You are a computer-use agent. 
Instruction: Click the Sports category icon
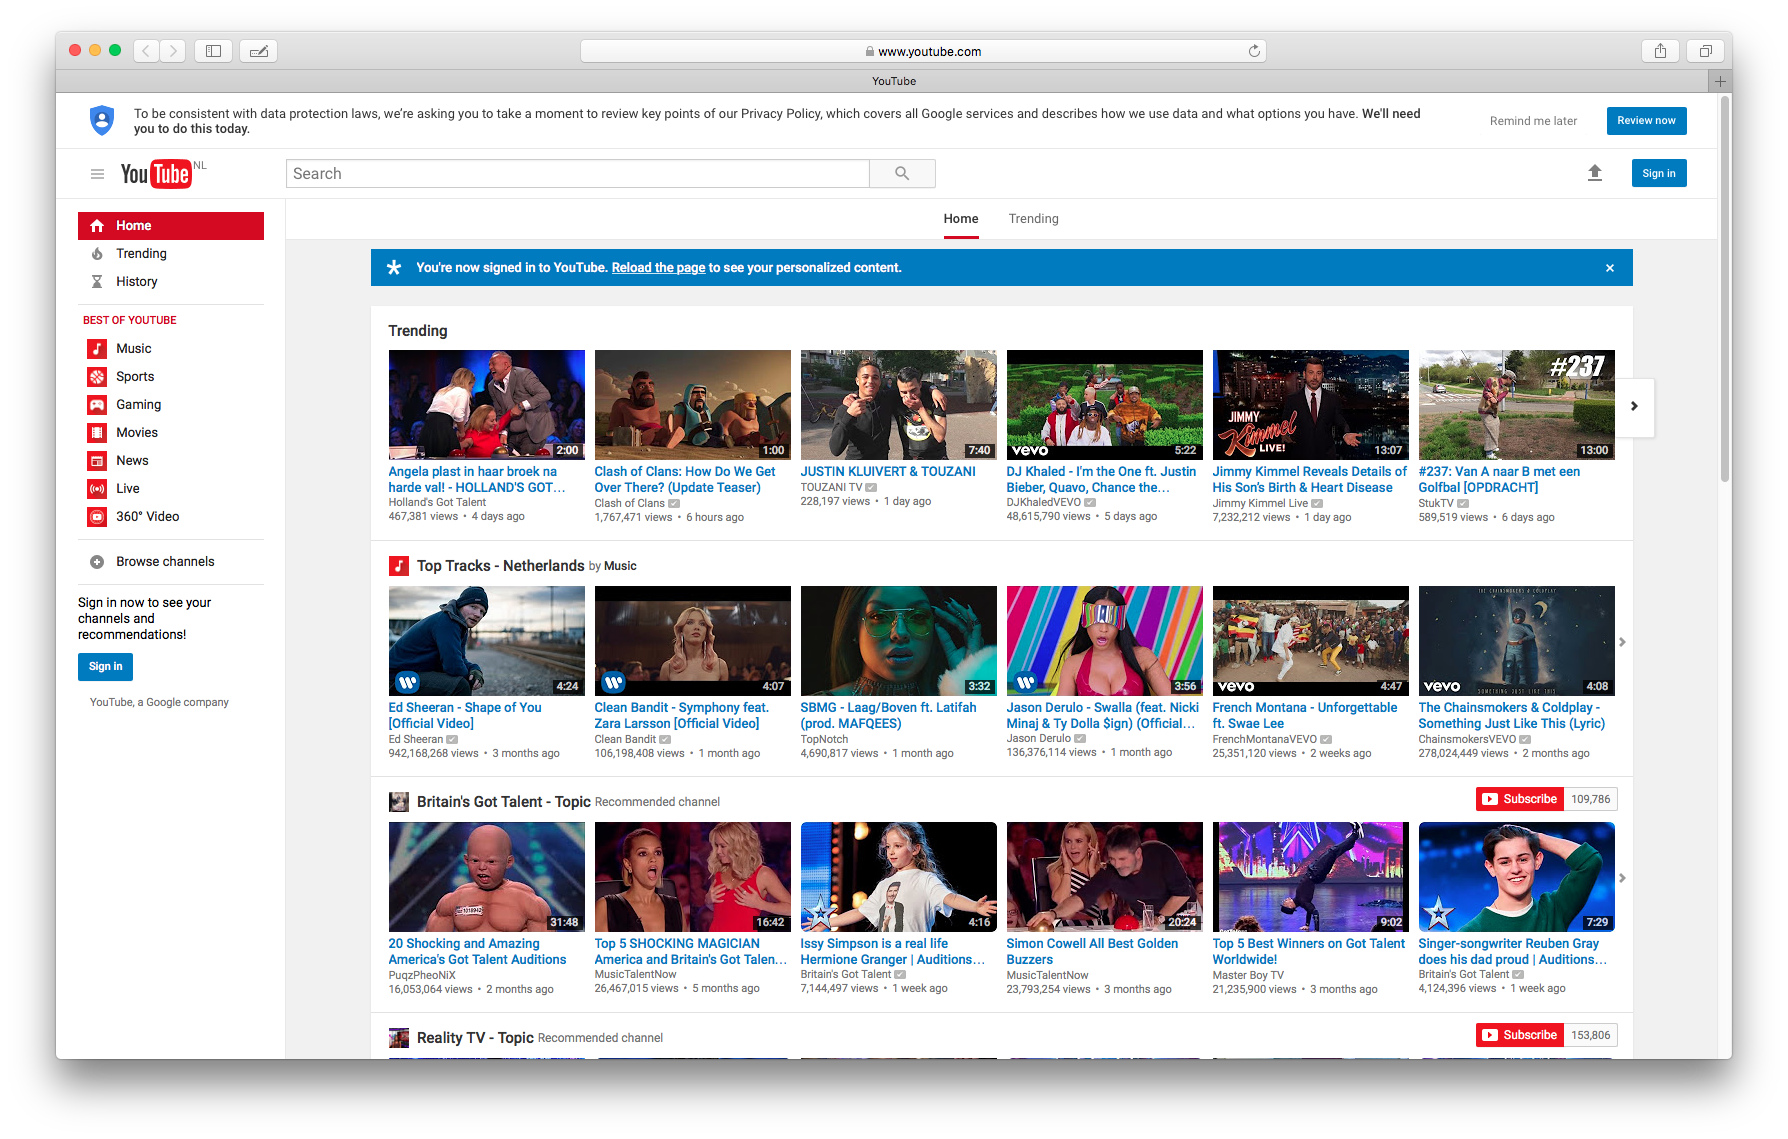97,376
